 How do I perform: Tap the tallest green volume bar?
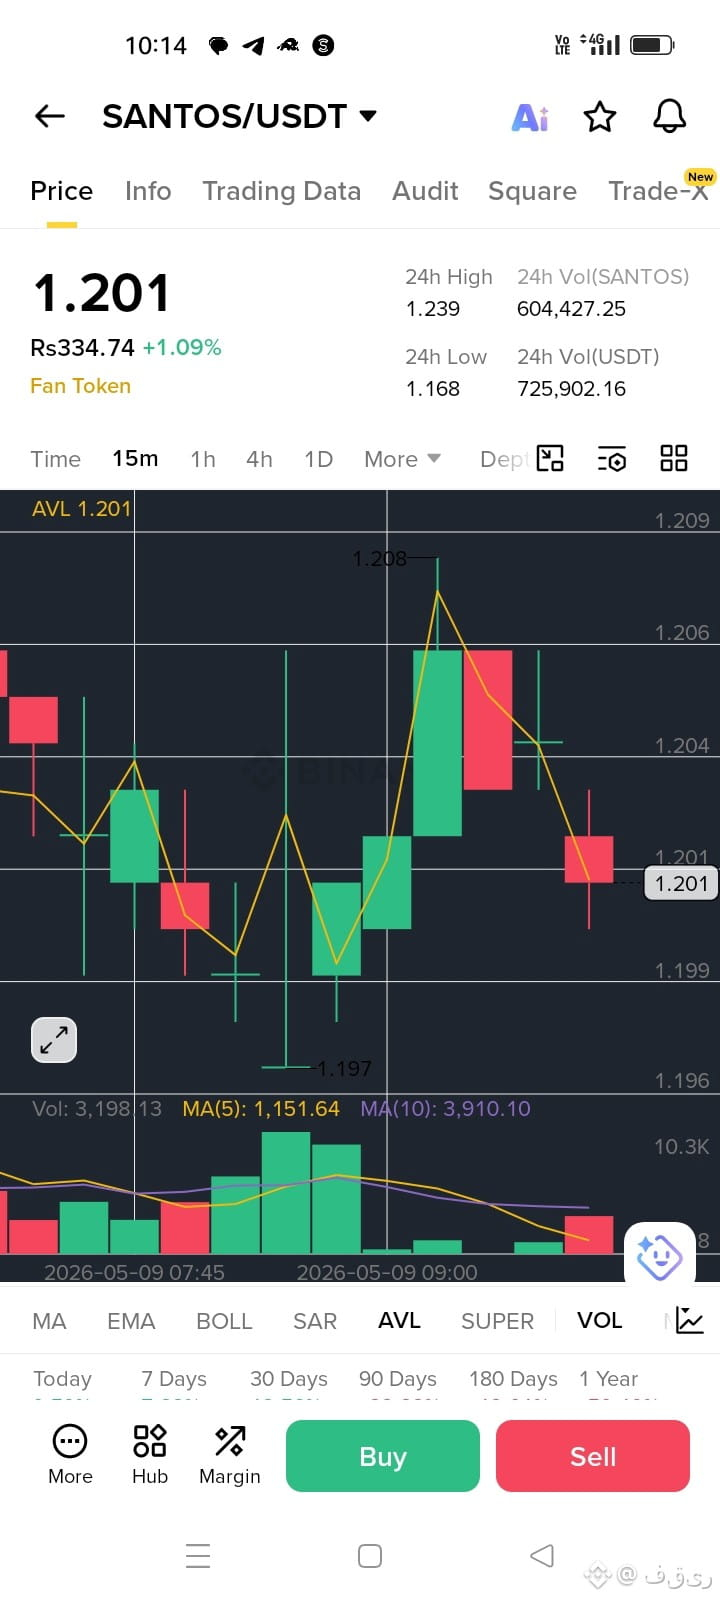click(286, 1192)
